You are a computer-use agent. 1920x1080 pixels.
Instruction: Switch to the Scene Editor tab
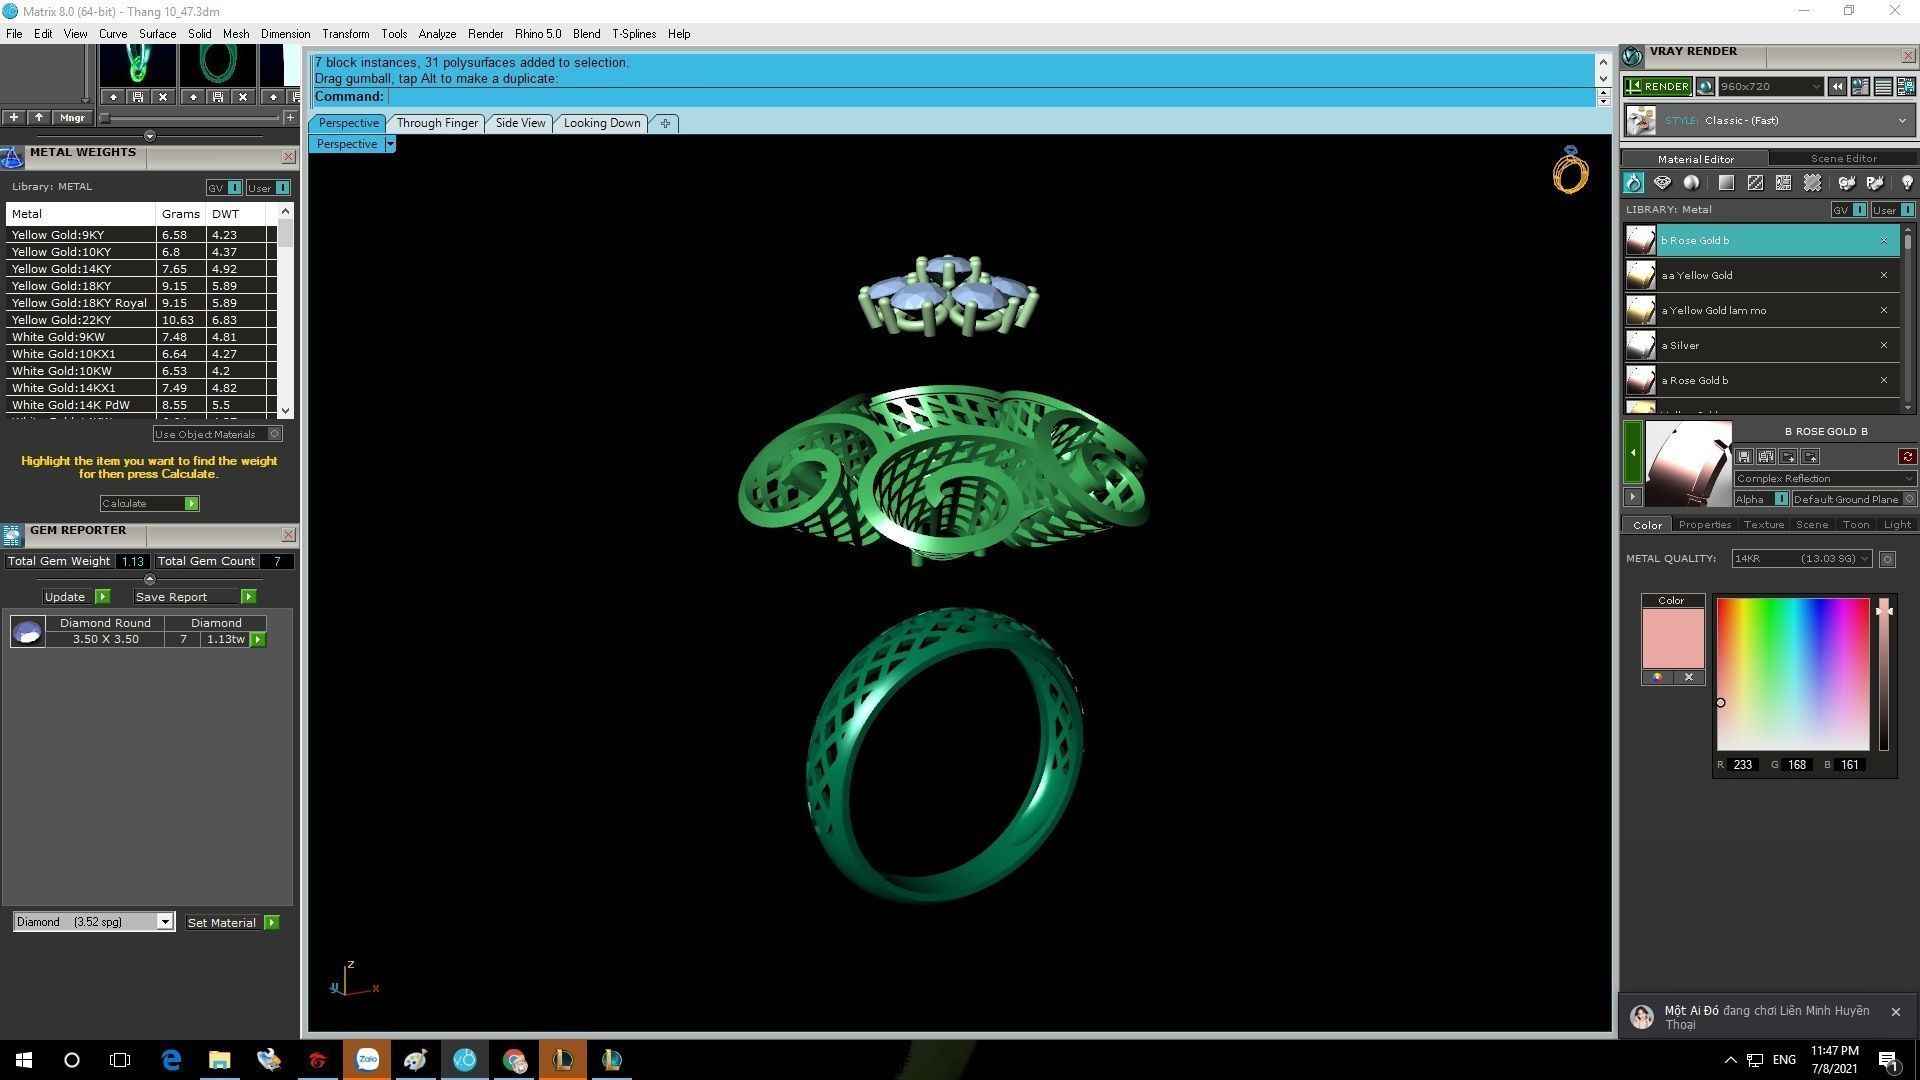tap(1843, 158)
